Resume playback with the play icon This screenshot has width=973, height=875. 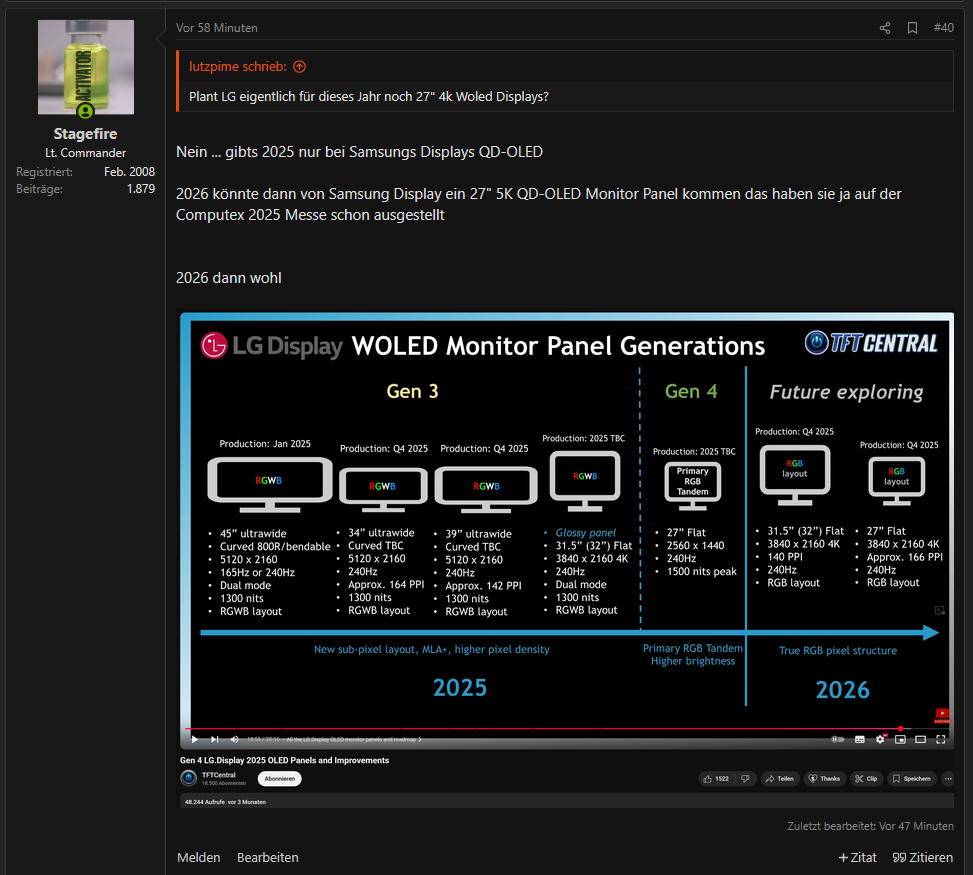tap(195, 739)
